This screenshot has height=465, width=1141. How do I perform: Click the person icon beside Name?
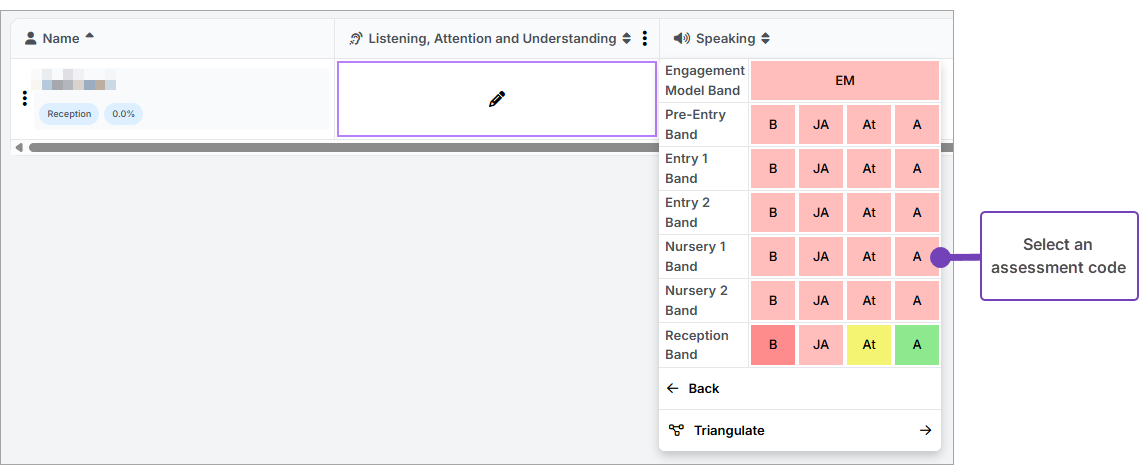31,39
